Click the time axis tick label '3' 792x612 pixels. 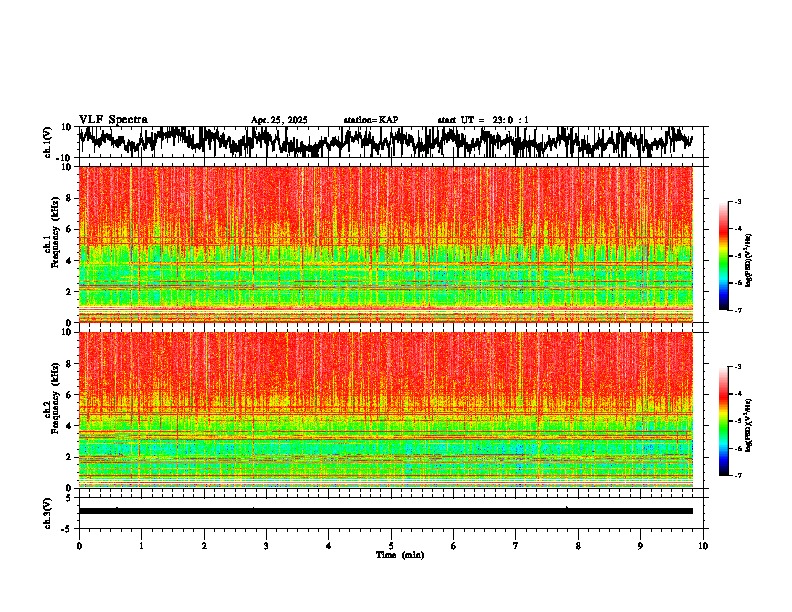pos(266,546)
